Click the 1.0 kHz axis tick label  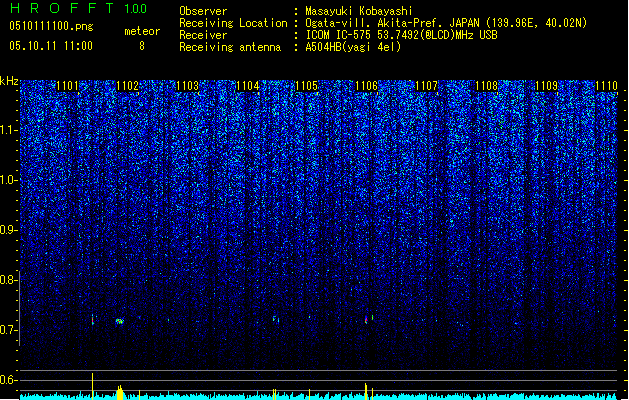tap(8, 180)
